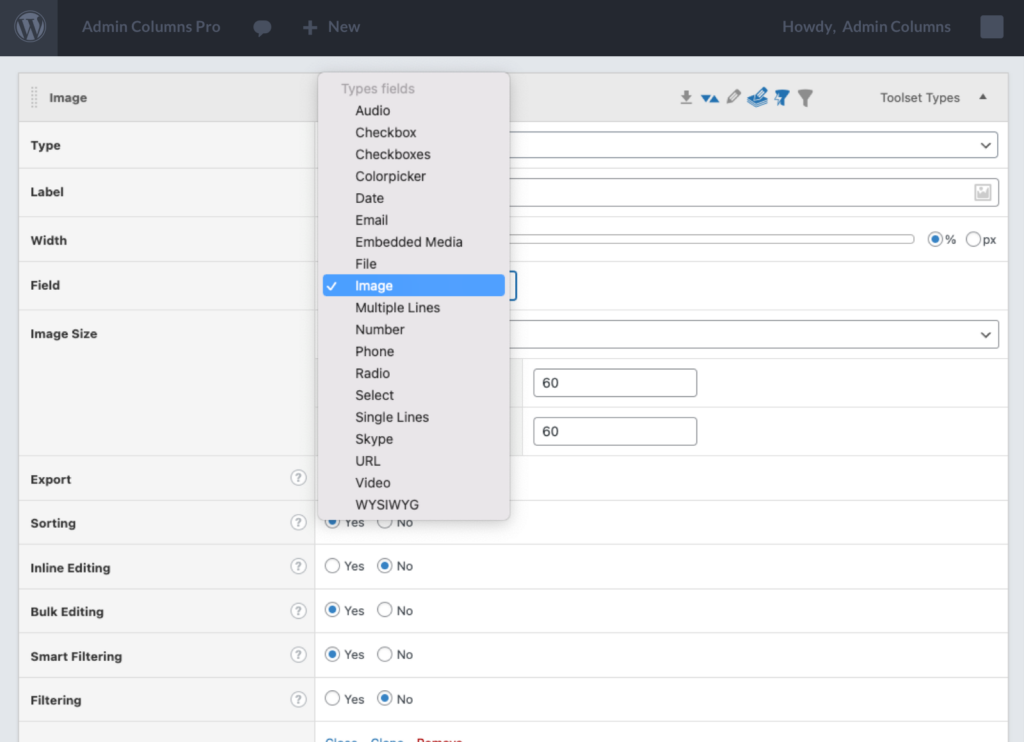The image size is (1024, 742).
Task: Choose Radio from the field list
Action: point(413,374)
